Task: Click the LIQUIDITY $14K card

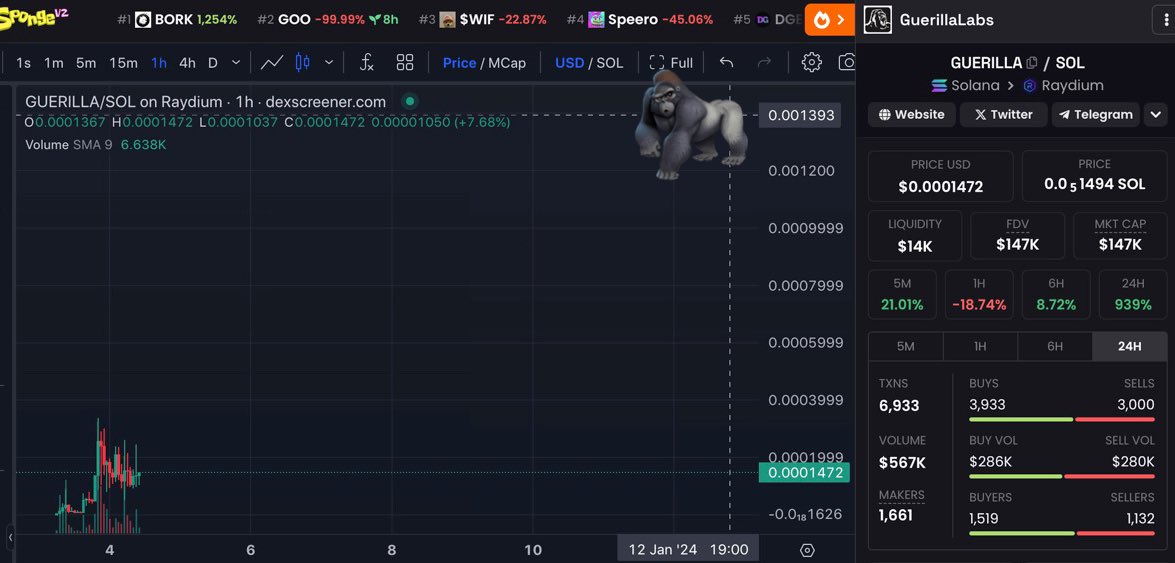Action: coord(915,236)
